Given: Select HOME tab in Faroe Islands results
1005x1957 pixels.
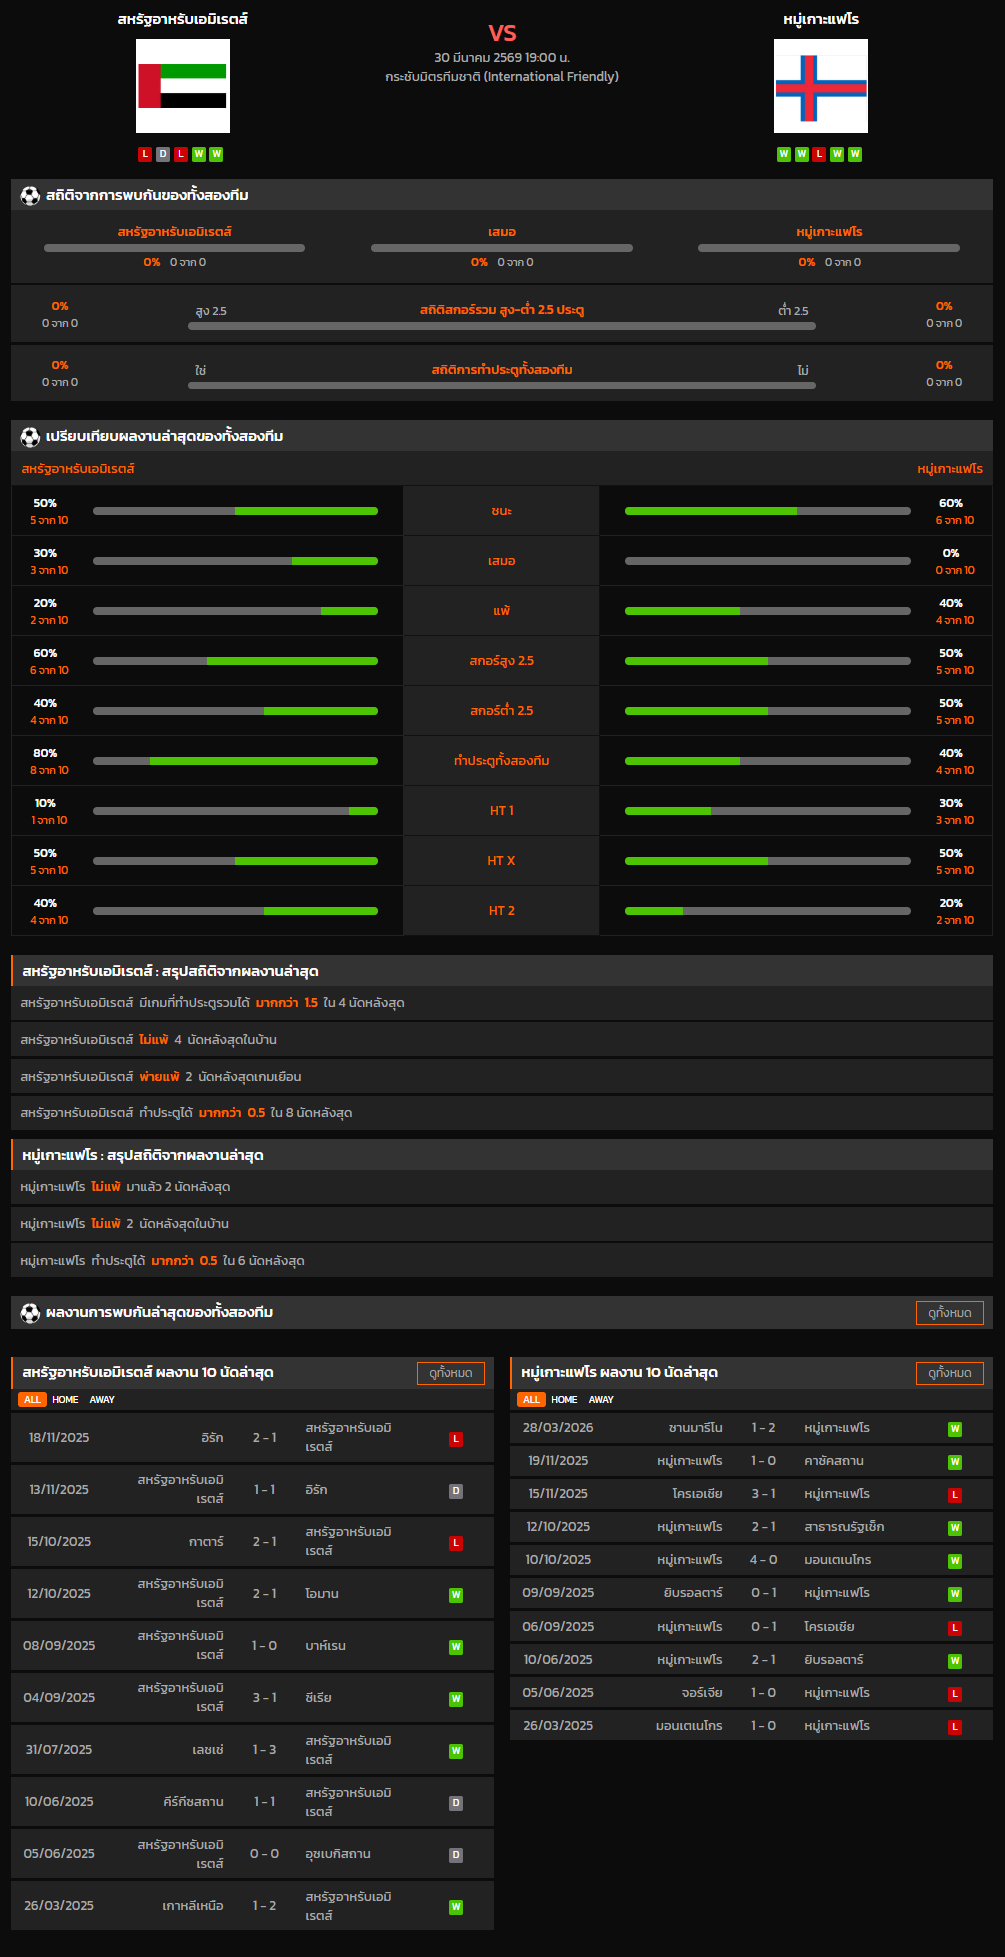Looking at the screenshot, I should [564, 1400].
